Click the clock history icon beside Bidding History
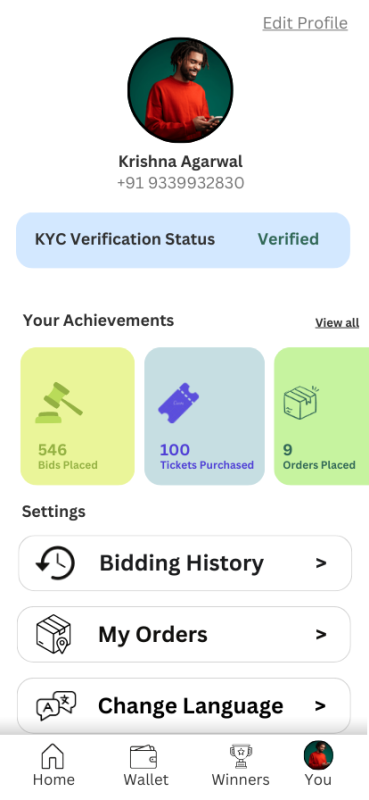 tap(55, 563)
